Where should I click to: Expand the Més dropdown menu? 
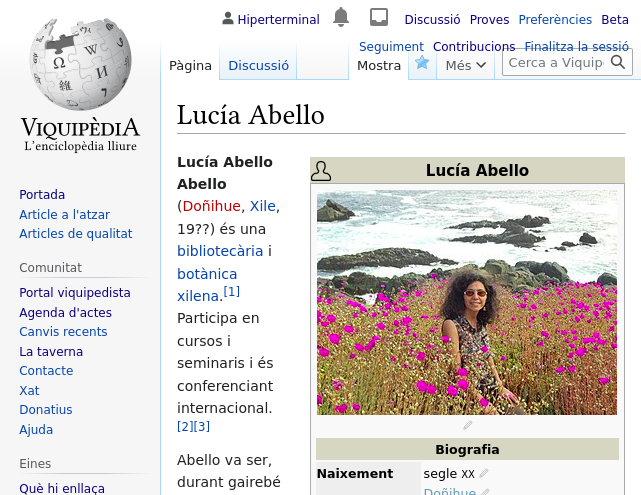pos(466,65)
